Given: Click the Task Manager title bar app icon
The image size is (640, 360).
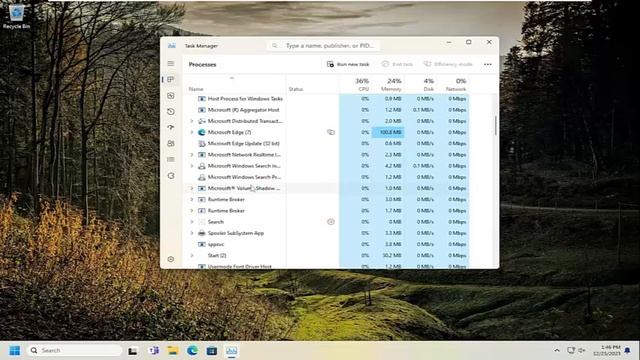Looking at the screenshot, I should pos(171,46).
